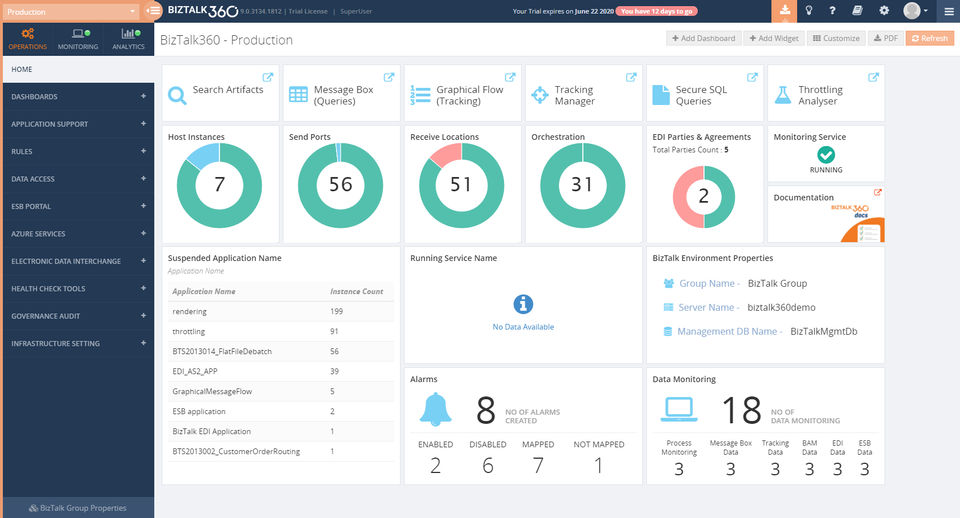This screenshot has width=960, height=518.
Task: Open the settings gear icon
Action: point(884,11)
